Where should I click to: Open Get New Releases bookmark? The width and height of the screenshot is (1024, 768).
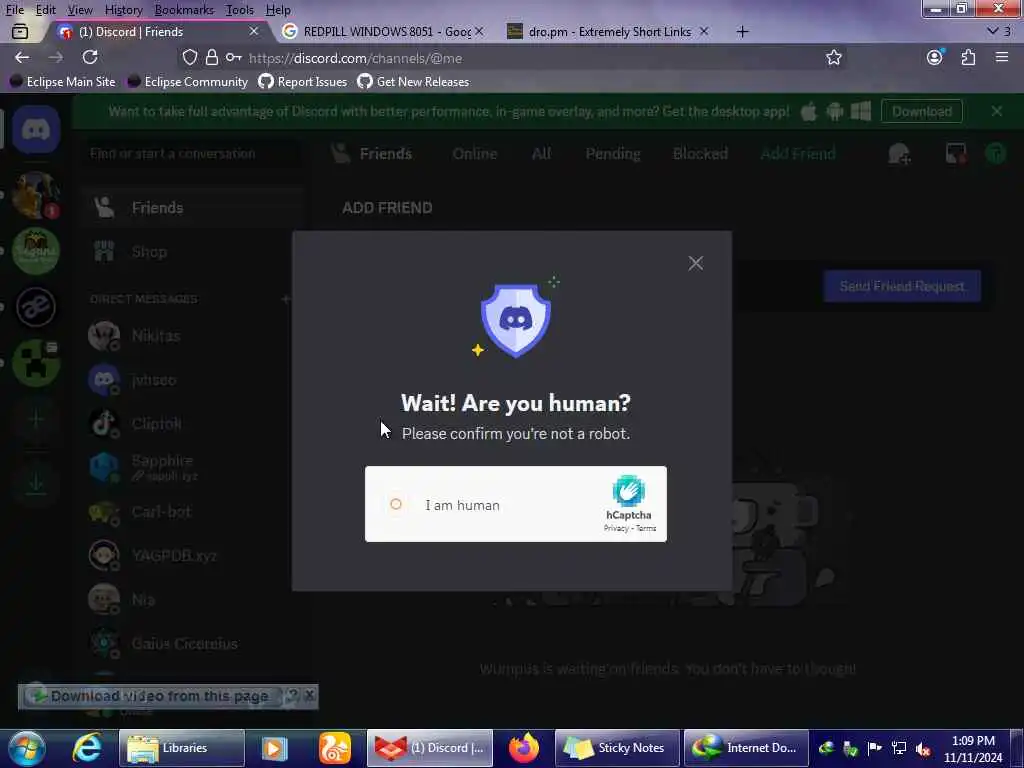tap(413, 82)
